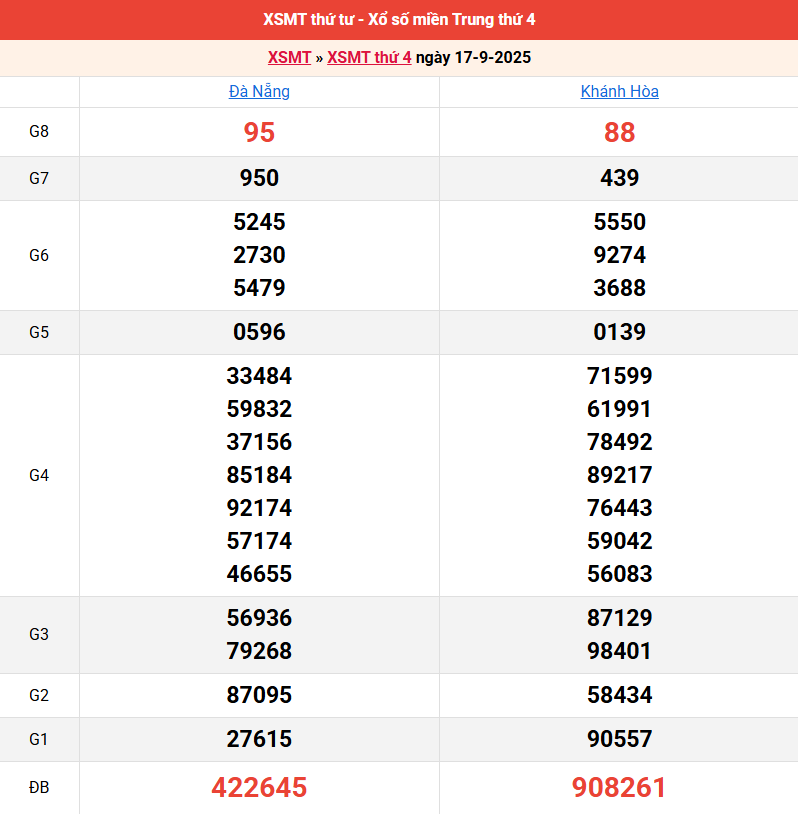The height and width of the screenshot is (814, 798).
Task: Select the G6 row label
Action: point(39,255)
